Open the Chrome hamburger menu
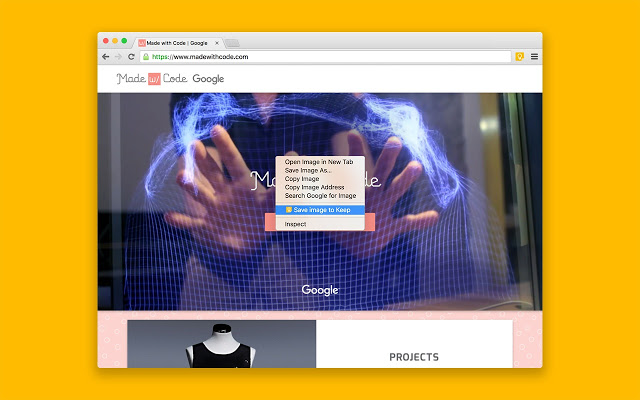Image resolution: width=640 pixels, height=400 pixels. (x=534, y=57)
